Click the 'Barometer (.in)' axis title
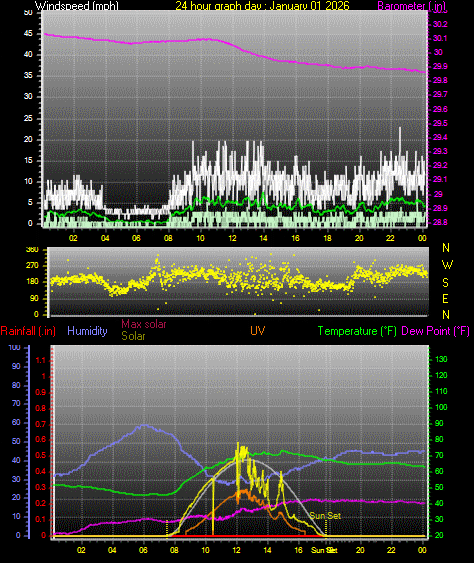Viewport: 474px width, 563px height. click(x=412, y=6)
